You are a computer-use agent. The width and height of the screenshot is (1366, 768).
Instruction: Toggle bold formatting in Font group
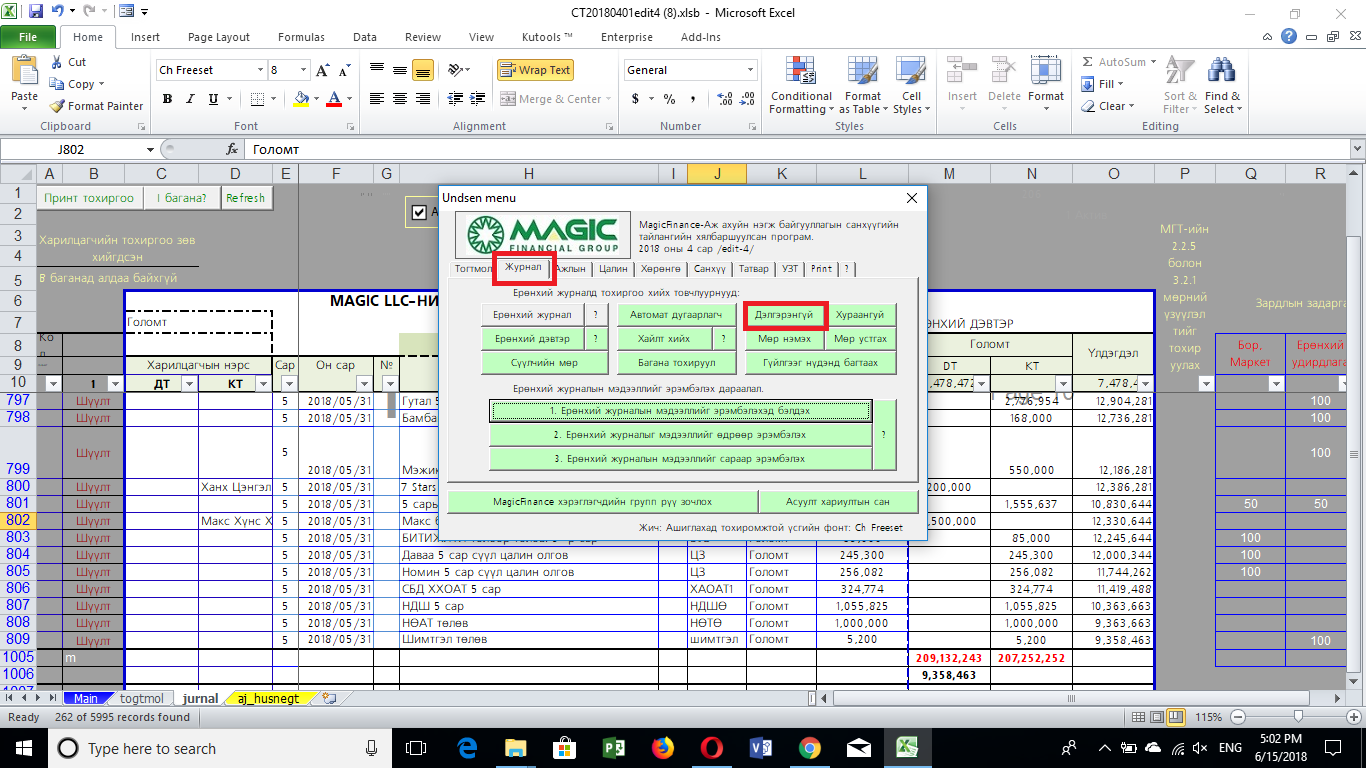[167, 99]
